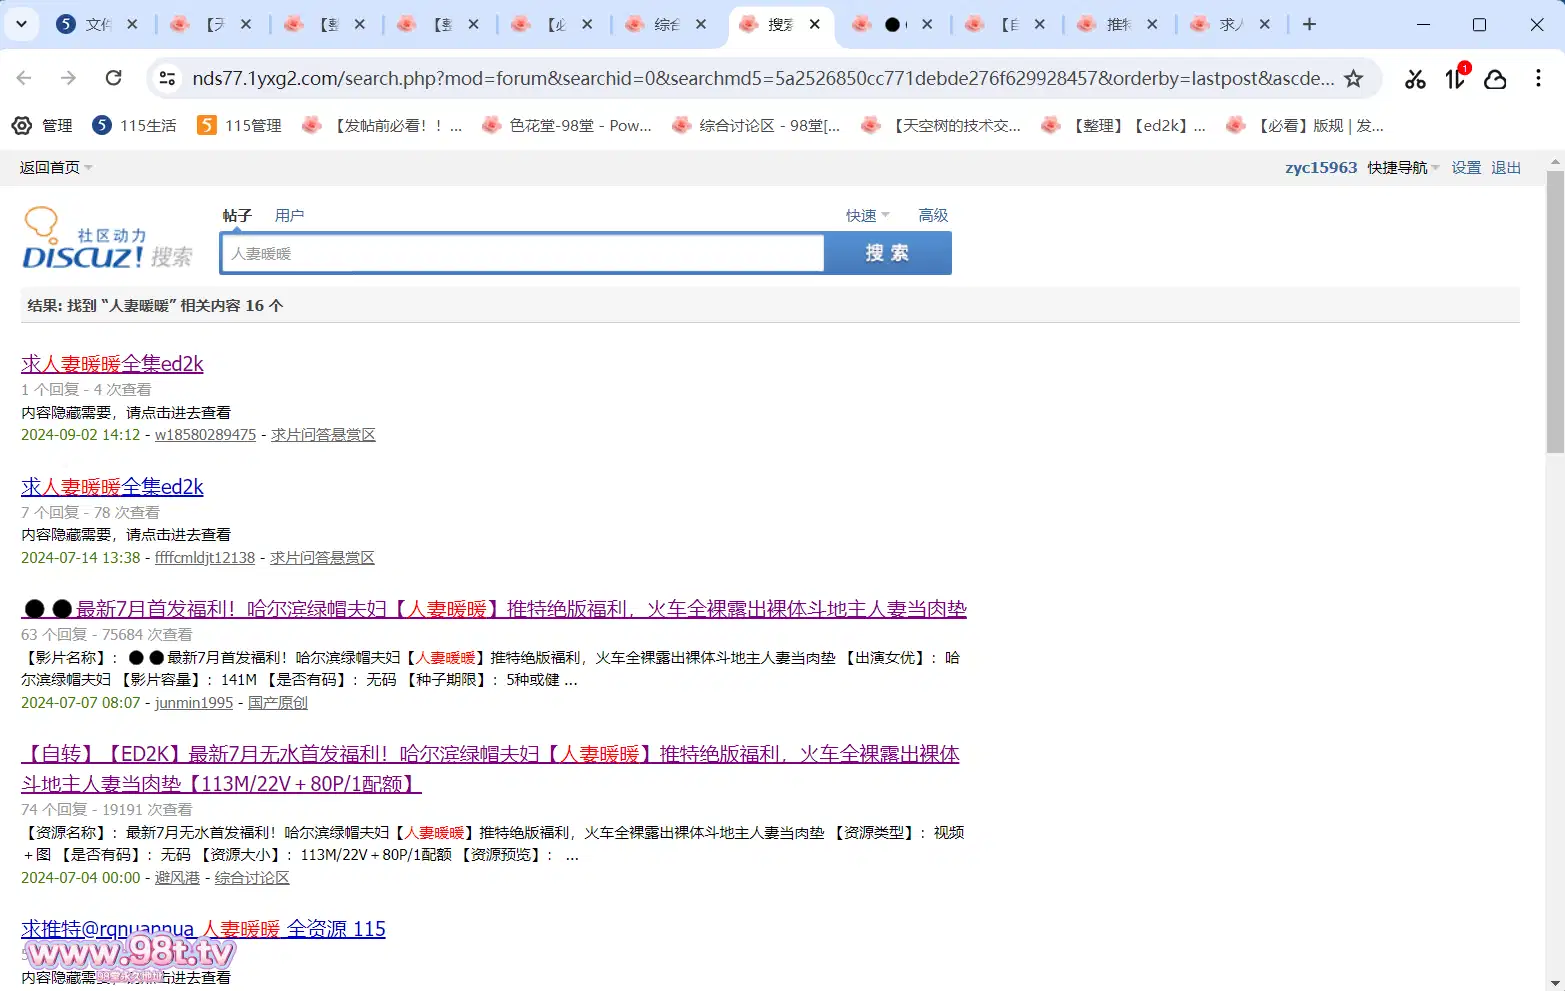This screenshot has width=1565, height=991.
Task: Focus the search keyword input field
Action: (523, 253)
